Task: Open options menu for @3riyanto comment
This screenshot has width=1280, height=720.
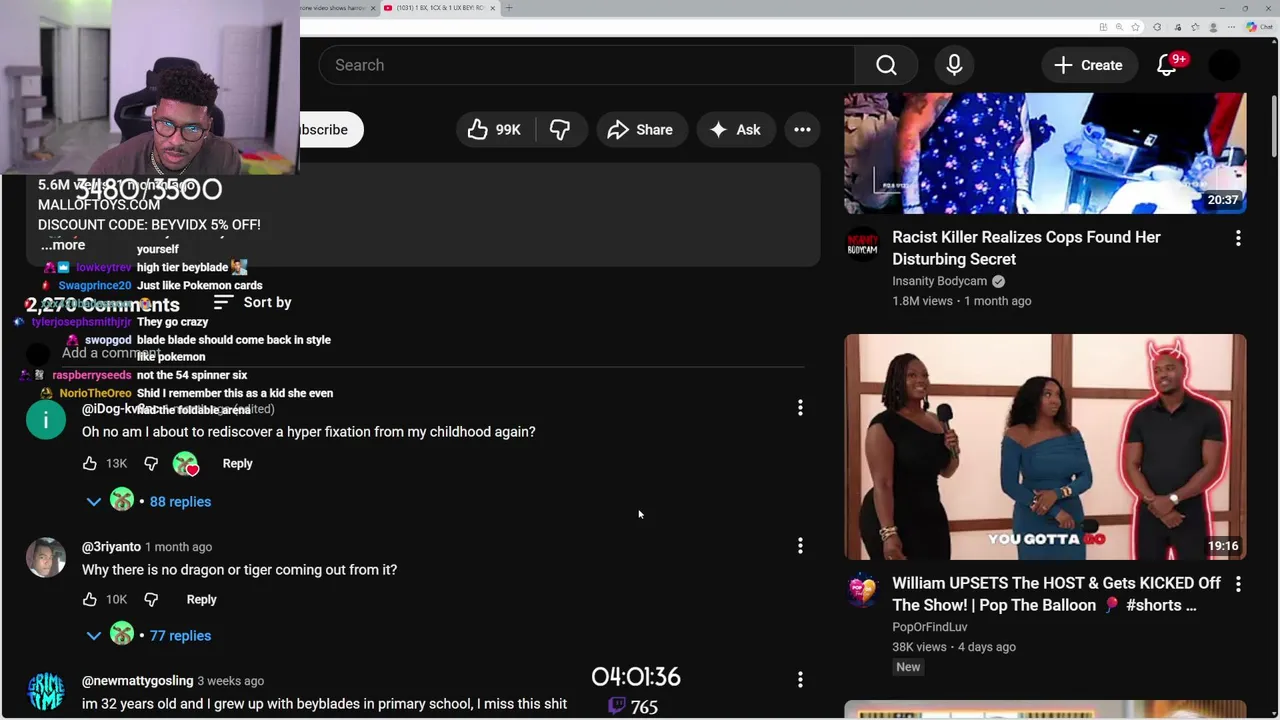Action: tap(800, 546)
